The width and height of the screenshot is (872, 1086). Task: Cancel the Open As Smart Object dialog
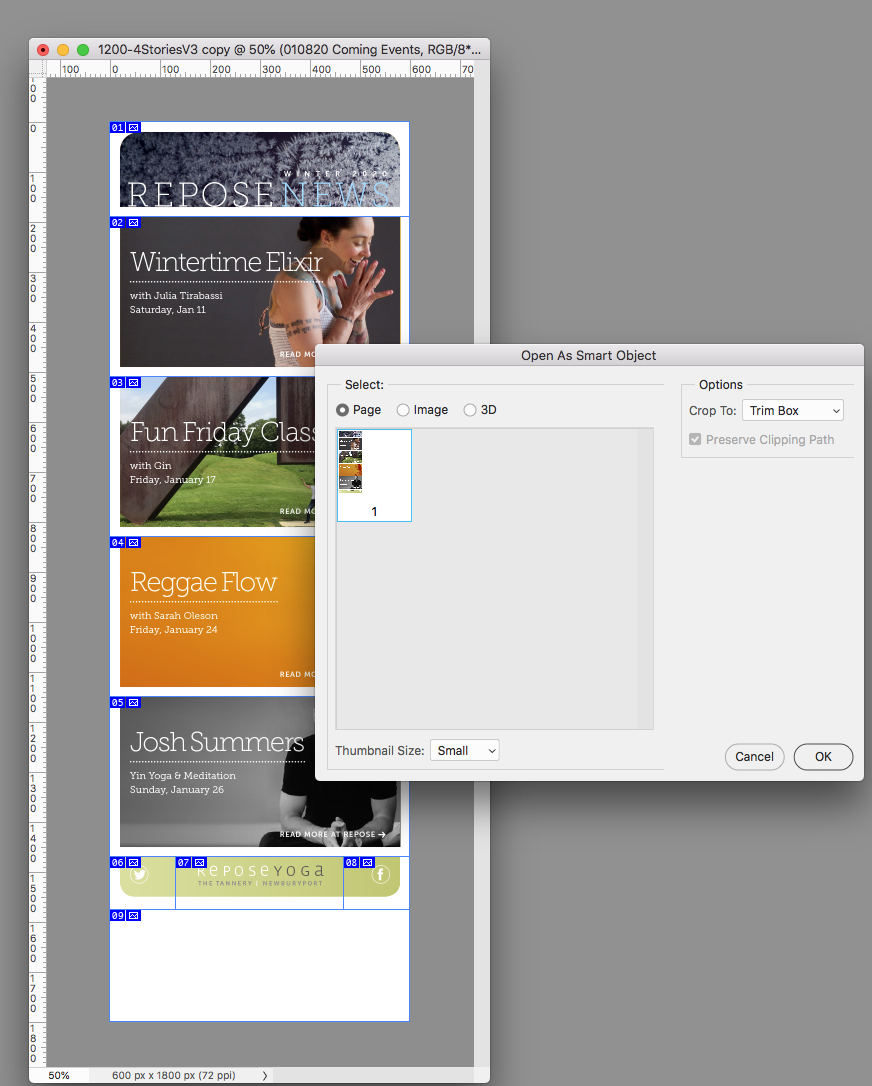pos(754,757)
